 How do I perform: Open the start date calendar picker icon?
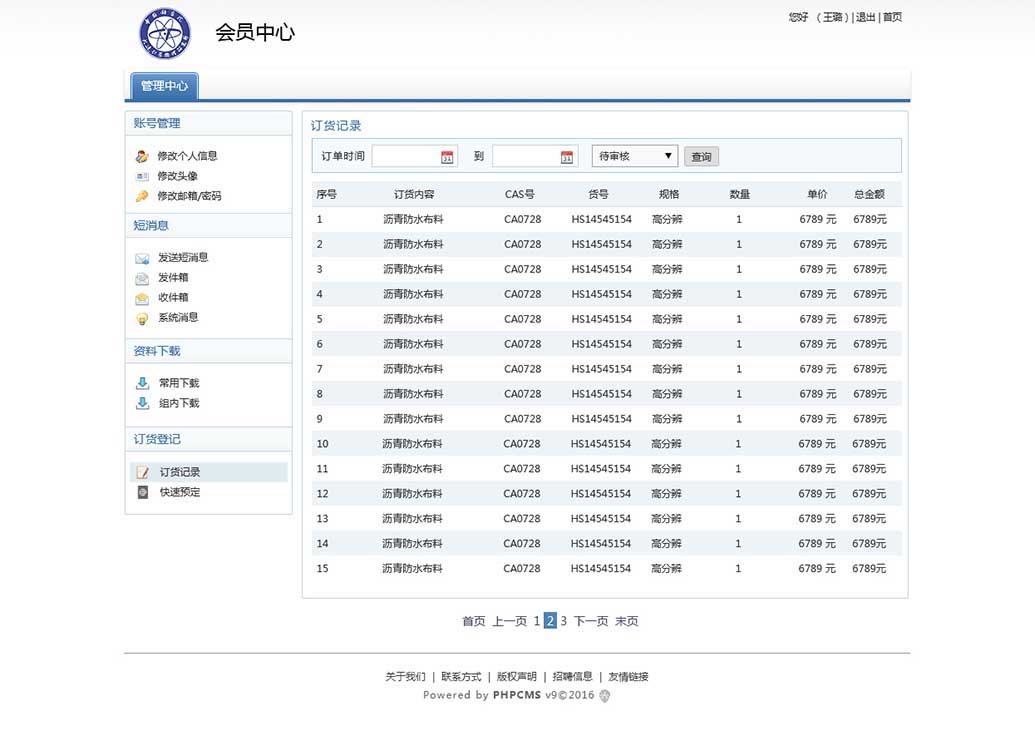click(x=447, y=157)
